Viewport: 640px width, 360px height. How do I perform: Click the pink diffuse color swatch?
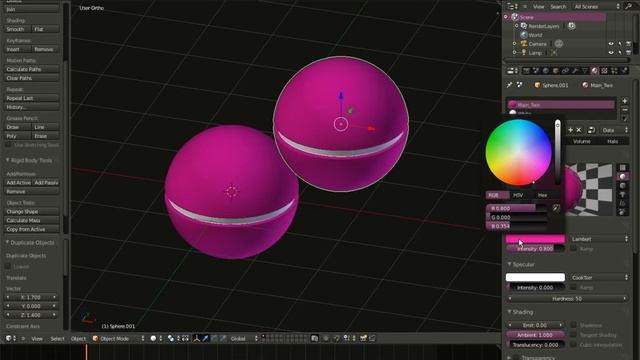coord(536,239)
